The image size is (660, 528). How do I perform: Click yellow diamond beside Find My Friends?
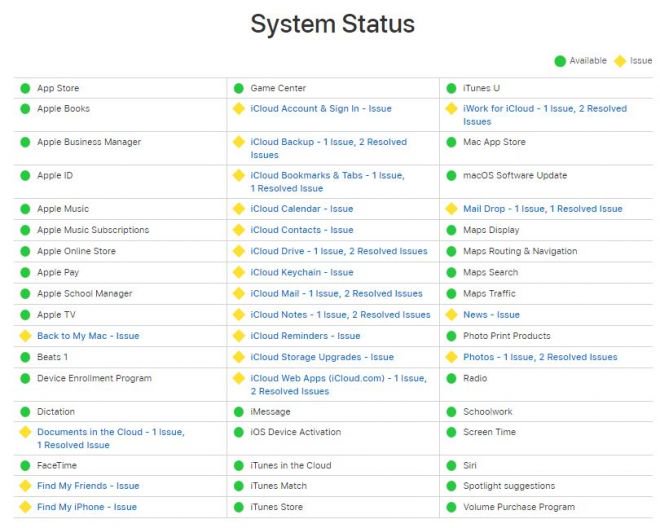[25, 486]
